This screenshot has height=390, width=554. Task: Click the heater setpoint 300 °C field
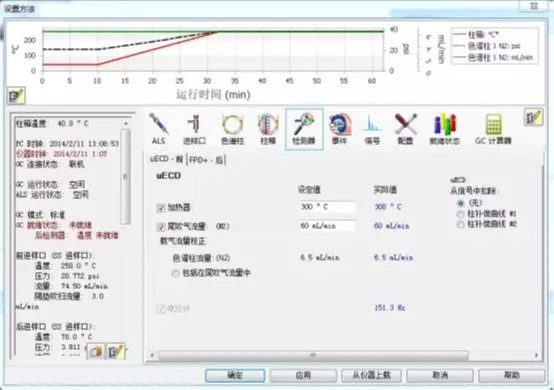point(327,207)
